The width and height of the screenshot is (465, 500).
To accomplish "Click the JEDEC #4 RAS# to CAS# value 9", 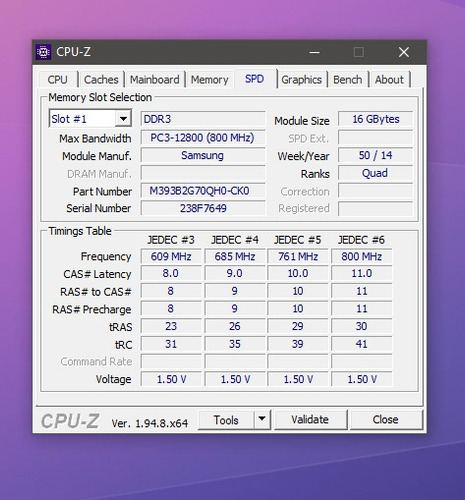I will tap(235, 291).
